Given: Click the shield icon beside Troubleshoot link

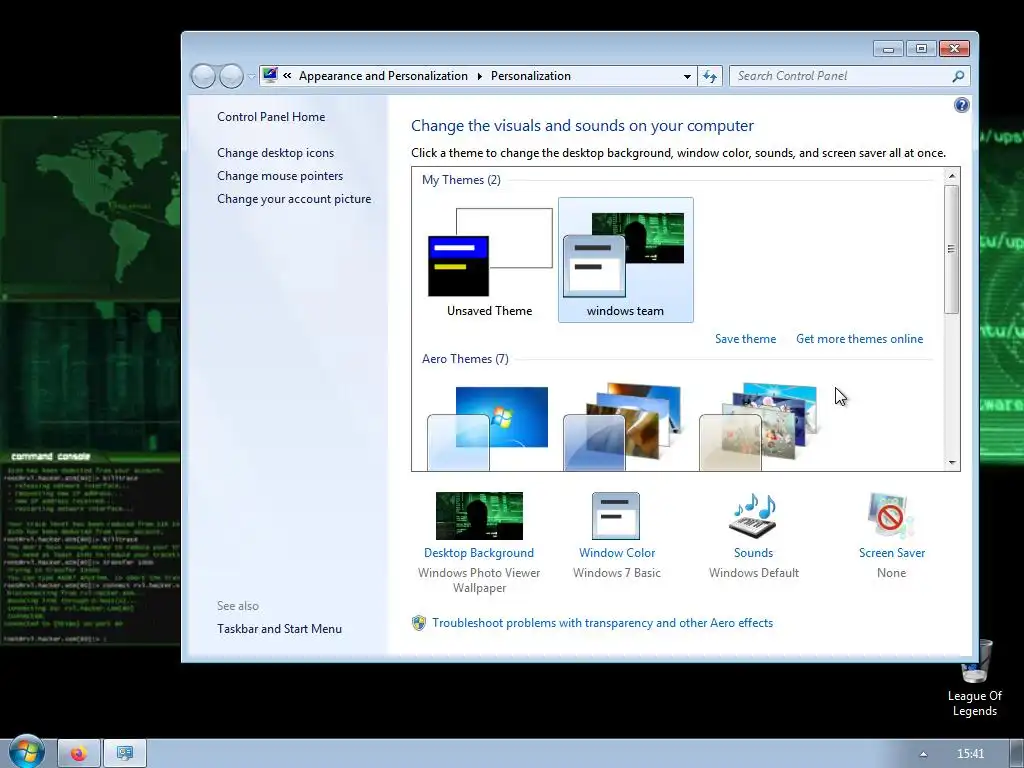Looking at the screenshot, I should (x=419, y=623).
